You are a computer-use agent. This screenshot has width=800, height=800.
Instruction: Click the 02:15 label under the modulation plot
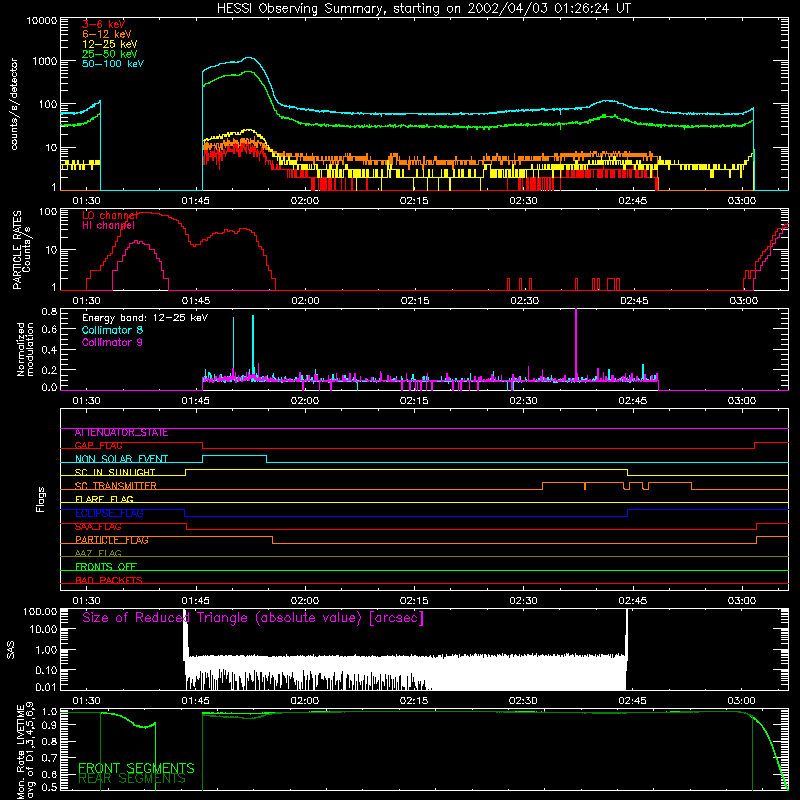[x=414, y=401]
